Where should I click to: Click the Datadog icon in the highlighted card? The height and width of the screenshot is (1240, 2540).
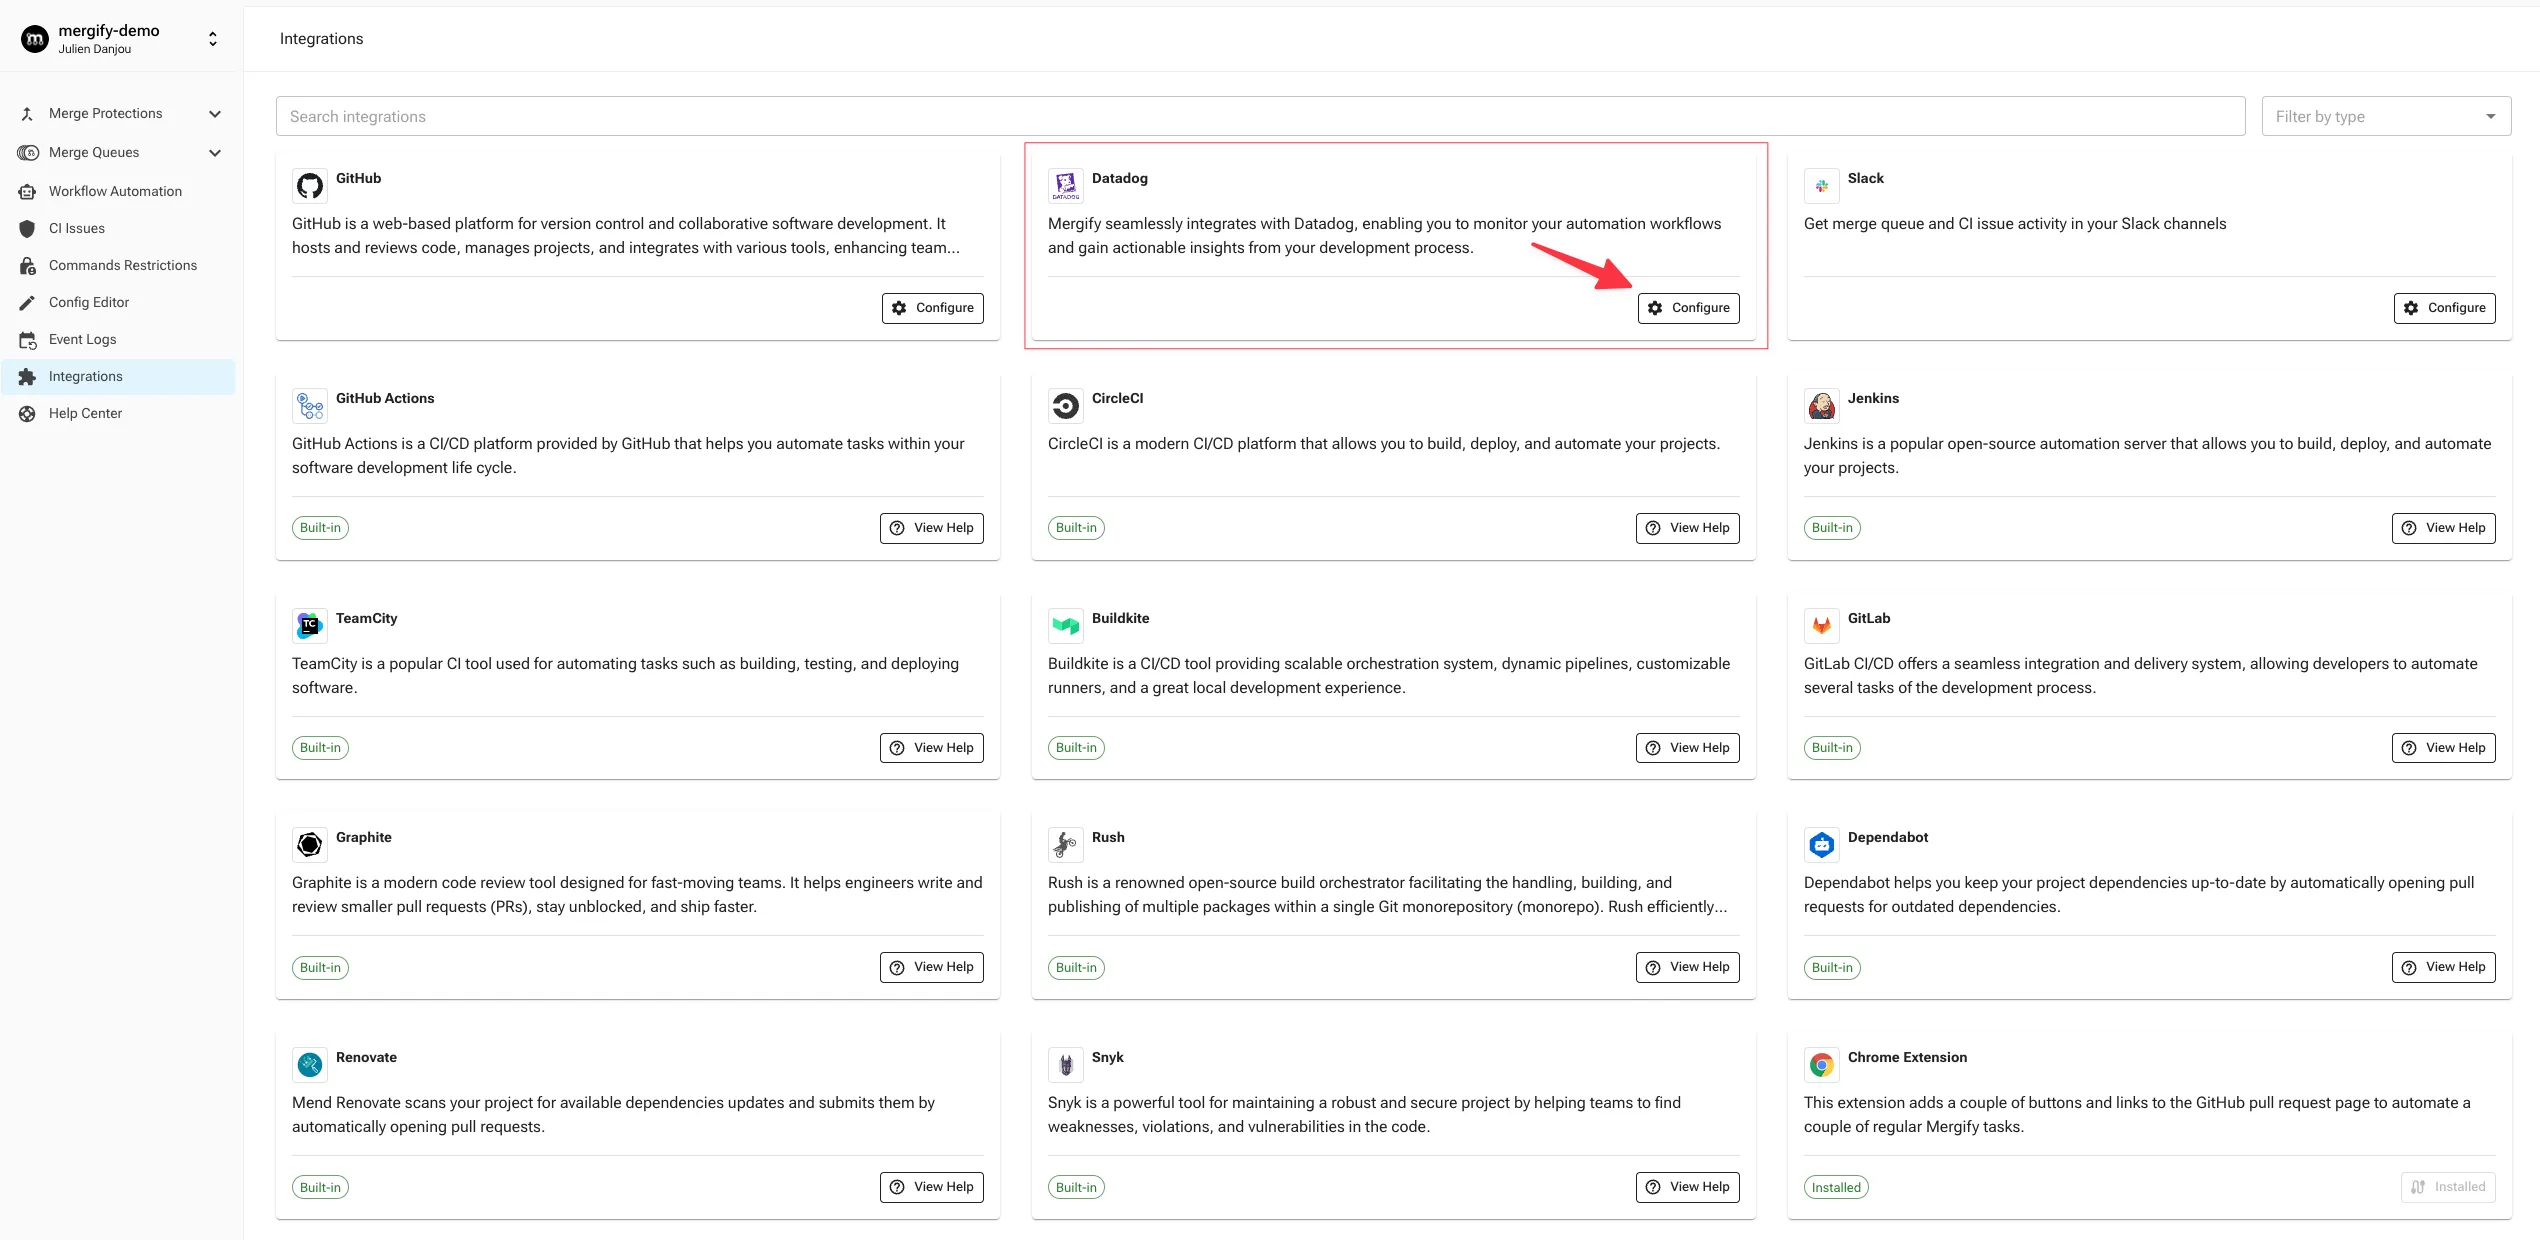coord(1065,185)
